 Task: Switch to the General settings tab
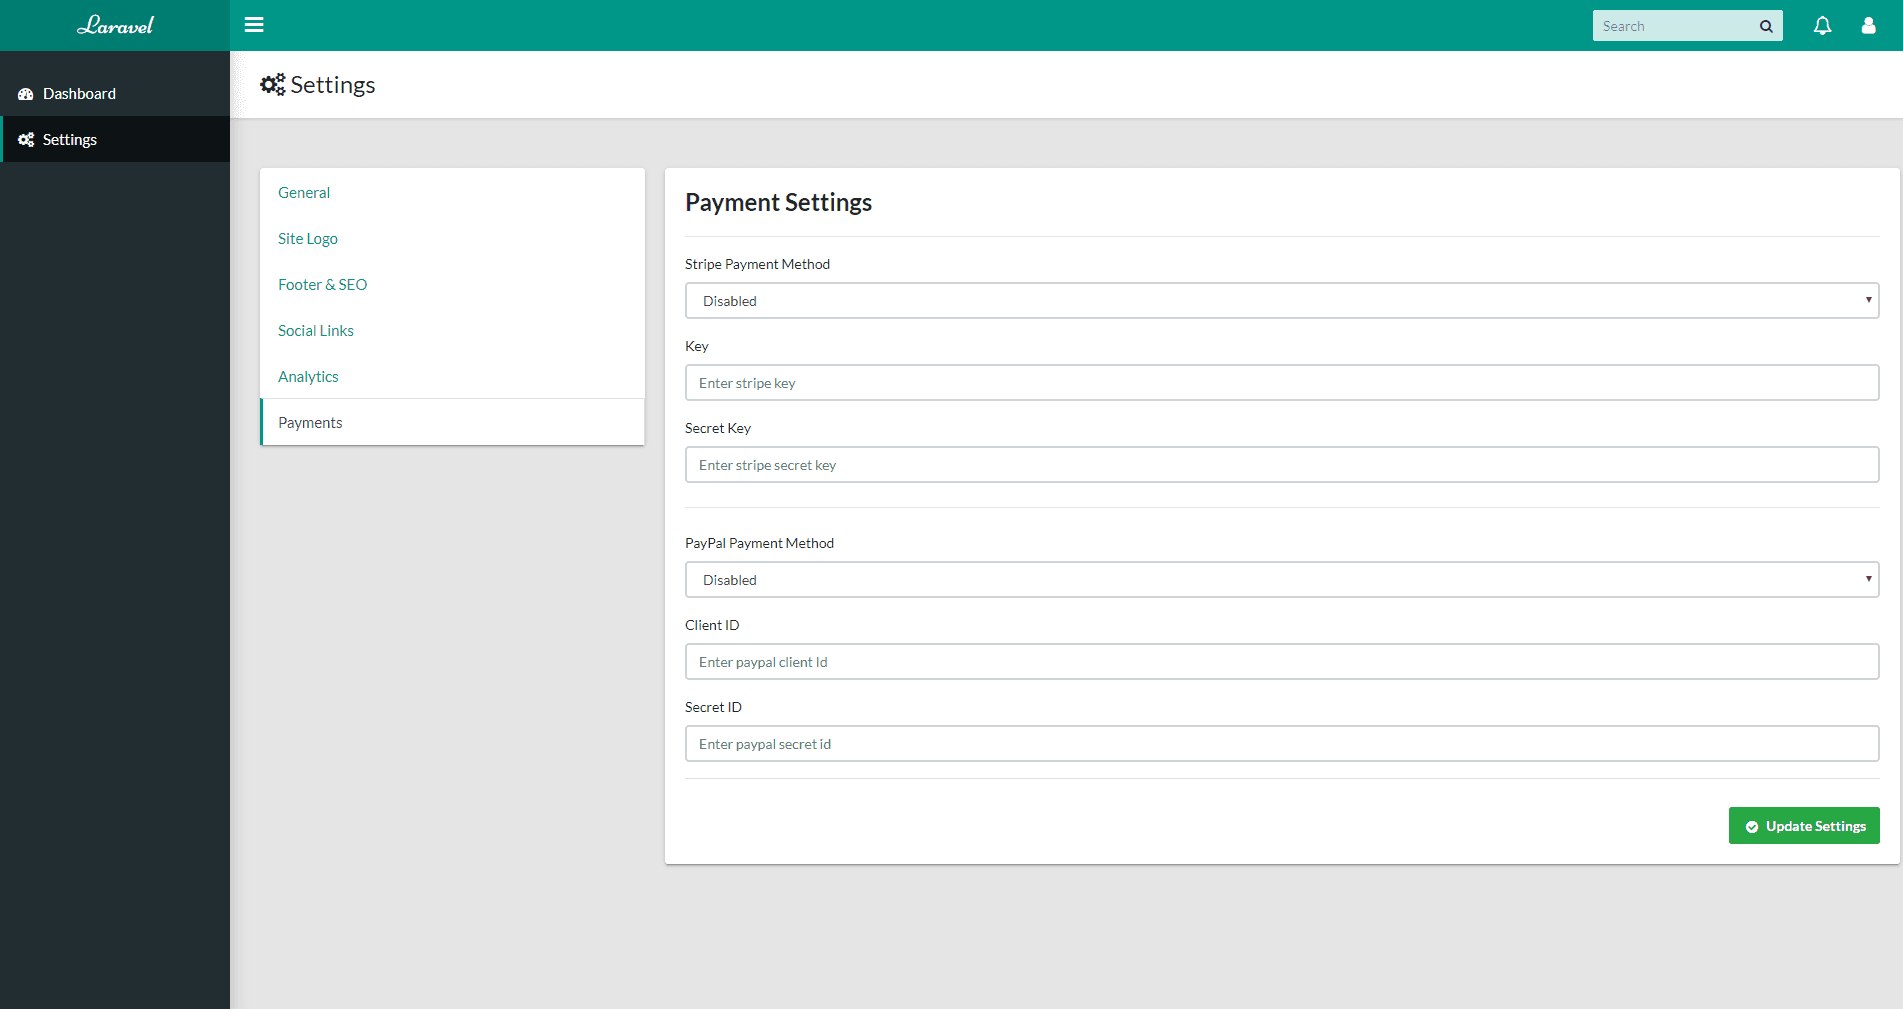304,192
